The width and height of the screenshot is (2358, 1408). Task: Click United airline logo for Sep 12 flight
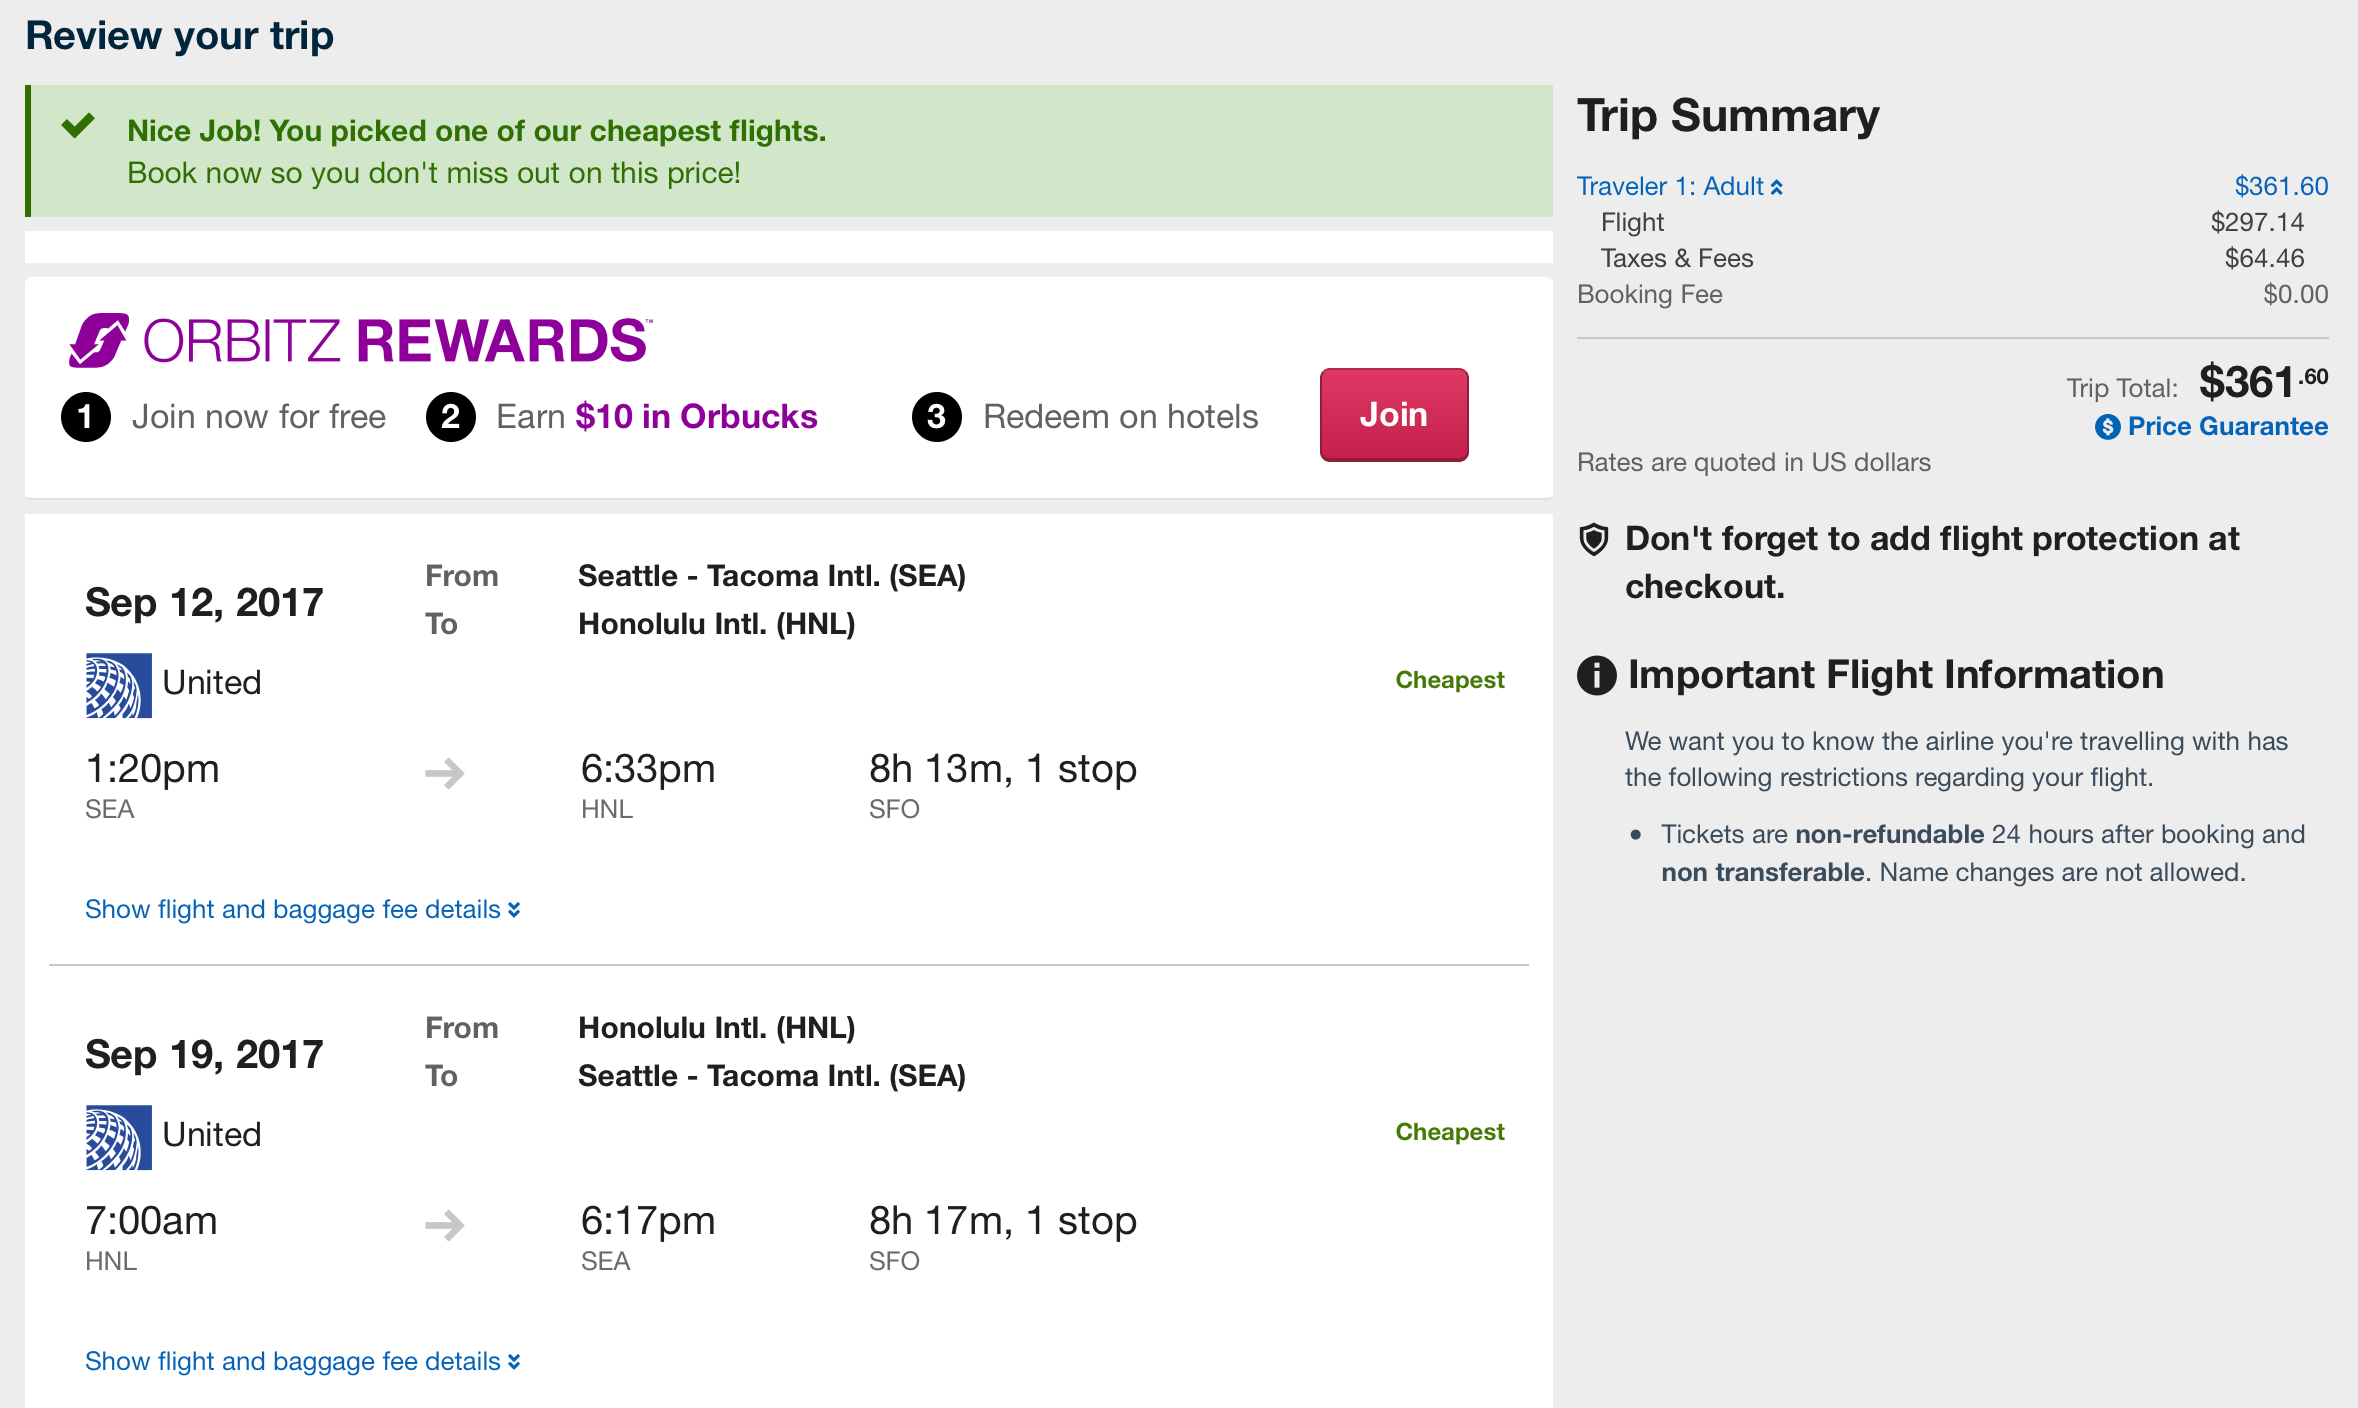click(x=118, y=685)
